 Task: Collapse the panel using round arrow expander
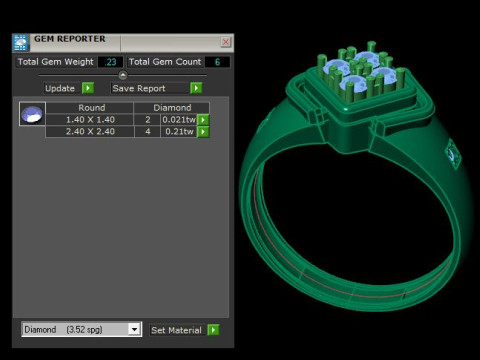tap(123, 75)
